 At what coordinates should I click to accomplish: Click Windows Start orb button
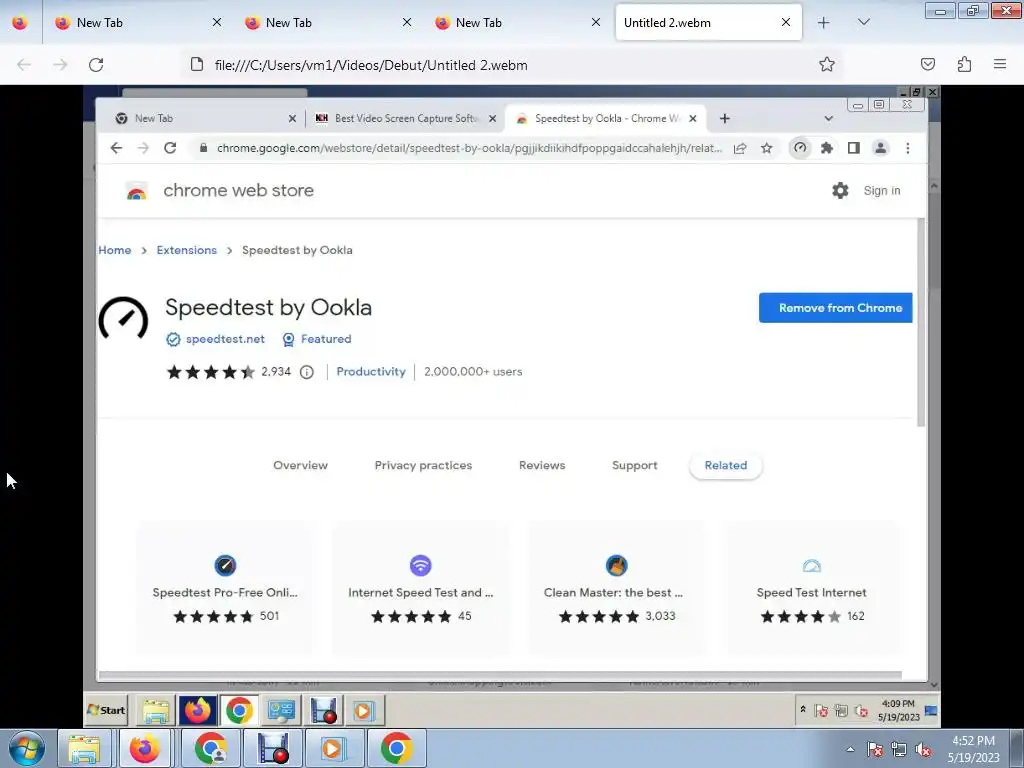[27, 748]
